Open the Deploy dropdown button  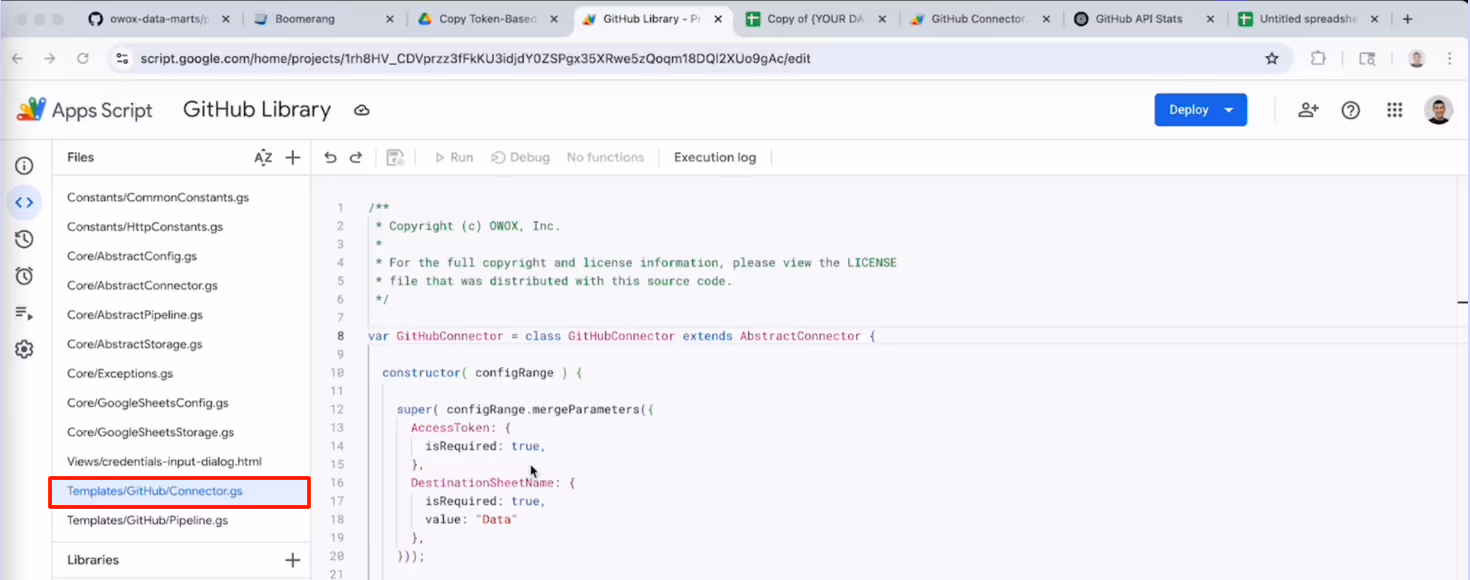tap(1200, 110)
